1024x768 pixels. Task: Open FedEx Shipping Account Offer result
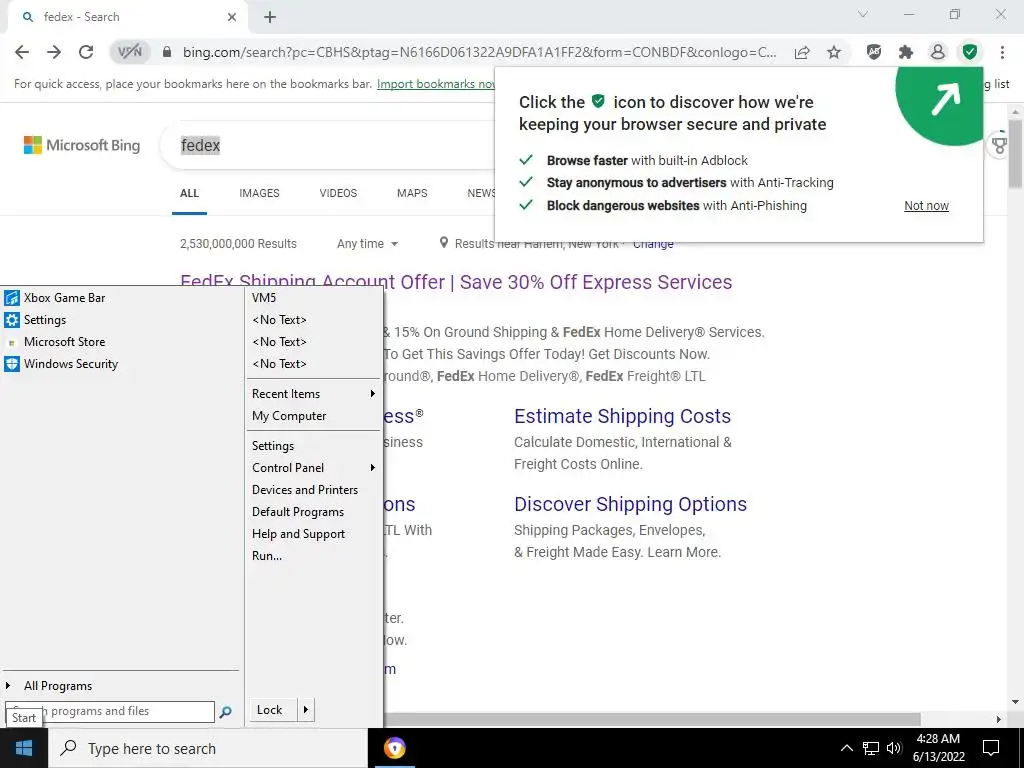coord(456,282)
